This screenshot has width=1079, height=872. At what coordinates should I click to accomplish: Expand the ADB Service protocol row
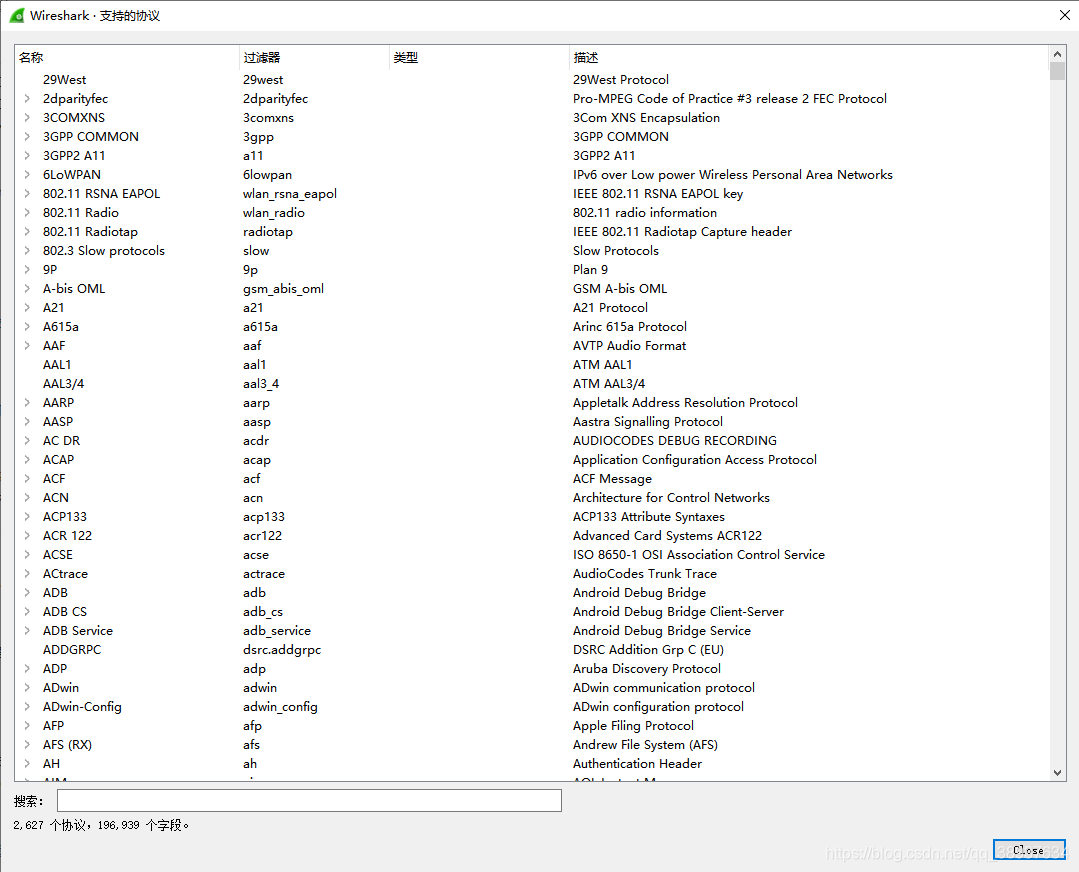(28, 630)
